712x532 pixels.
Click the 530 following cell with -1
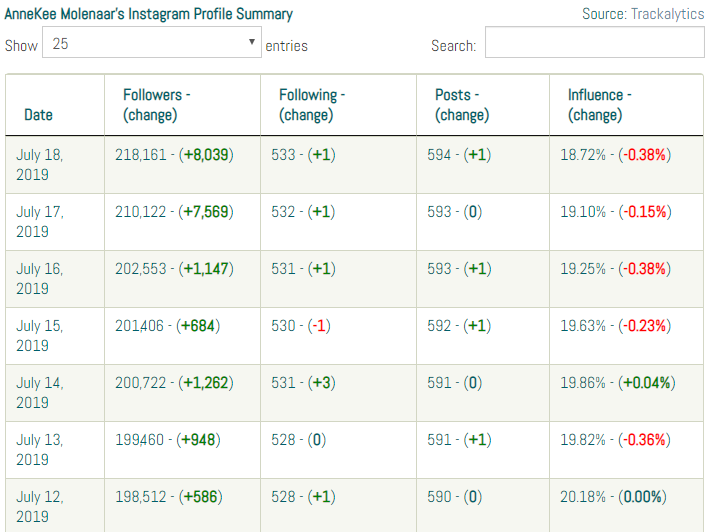tap(302, 326)
